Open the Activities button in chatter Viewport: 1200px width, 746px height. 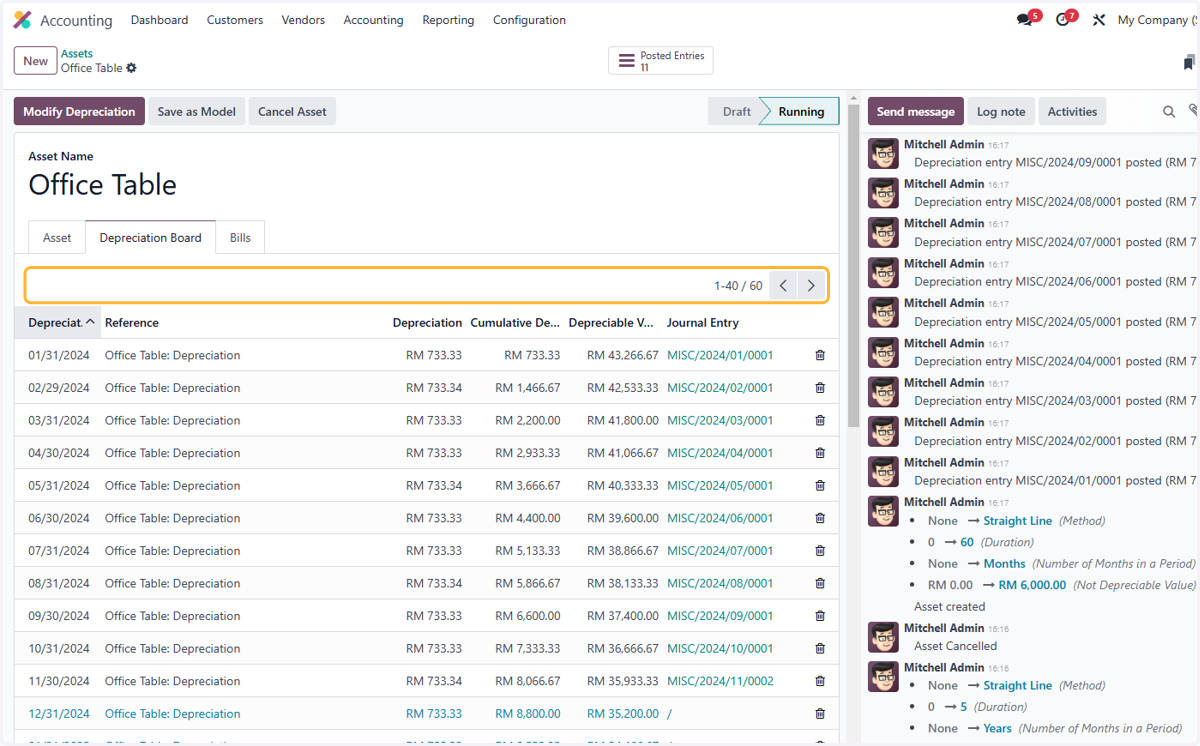coord(1072,111)
